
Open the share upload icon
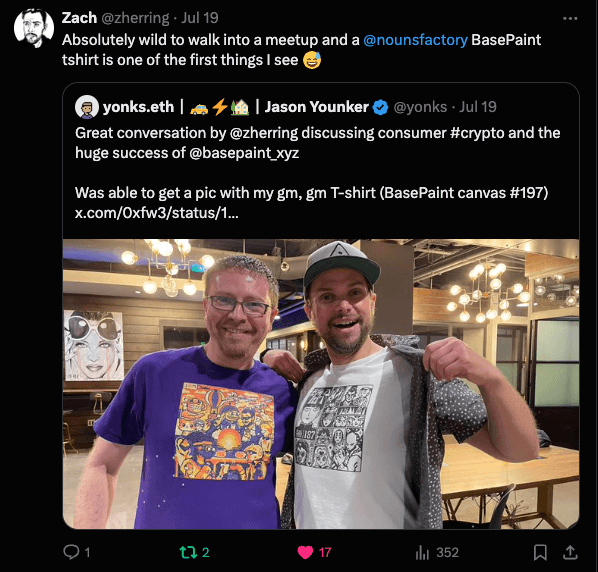[570, 552]
